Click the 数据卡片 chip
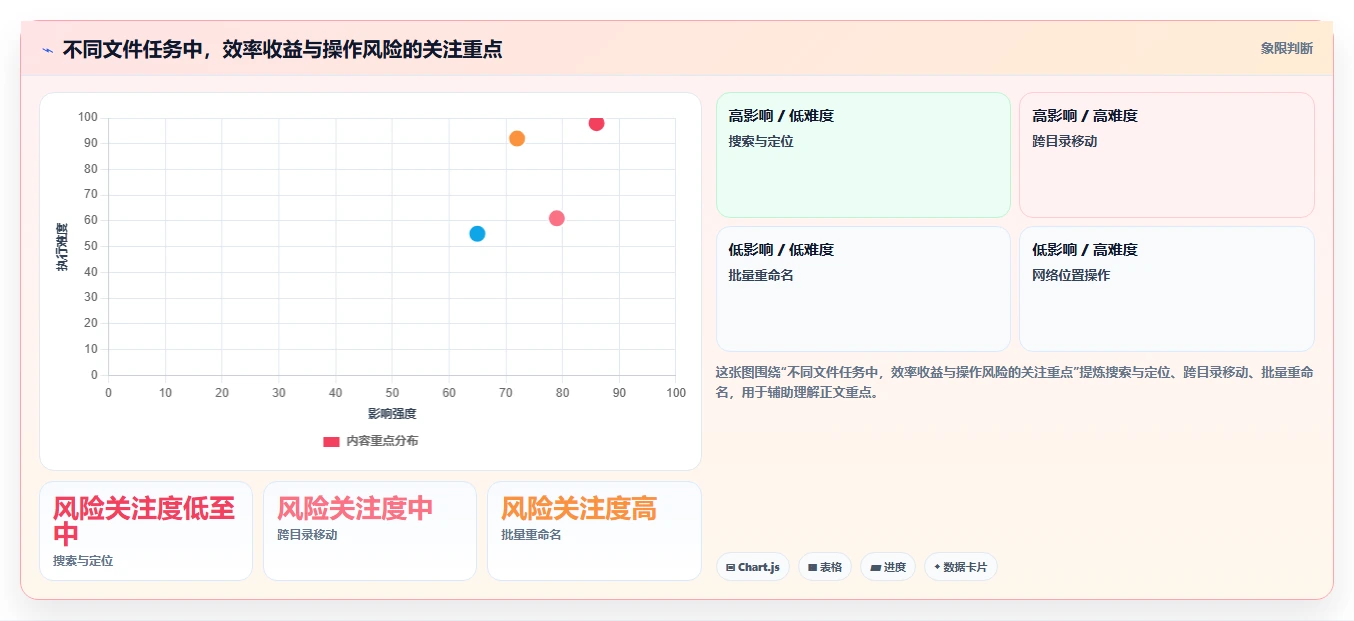The width and height of the screenshot is (1354, 621). click(960, 567)
